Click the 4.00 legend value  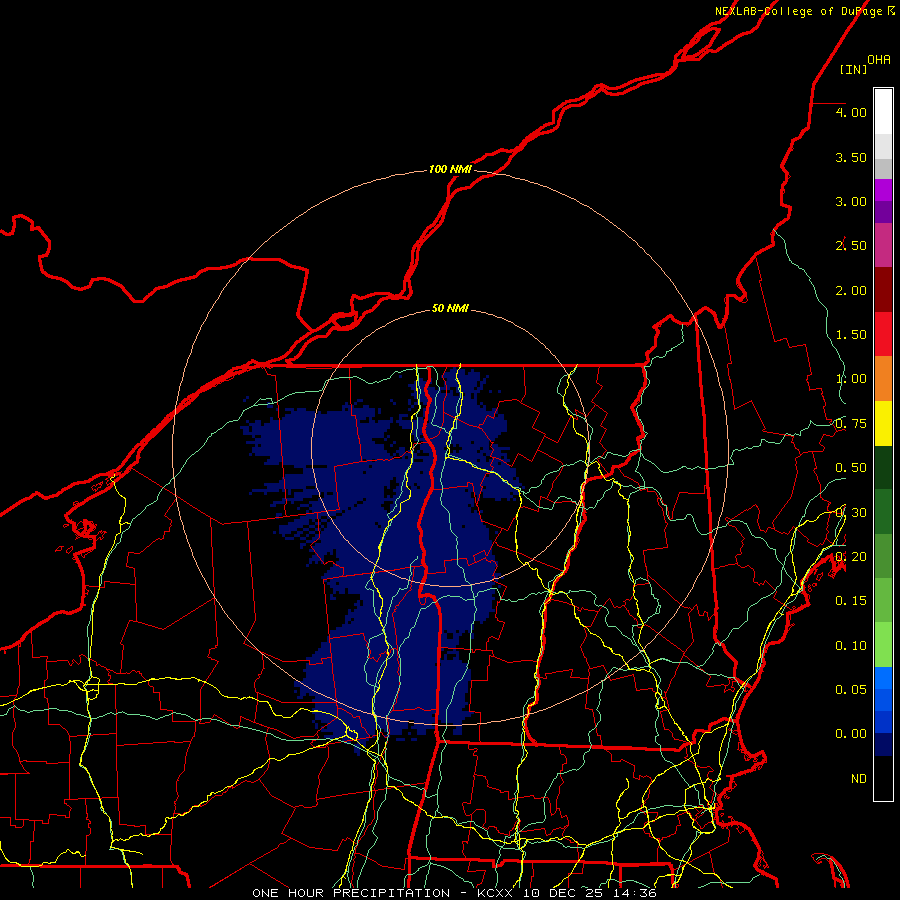(851, 112)
